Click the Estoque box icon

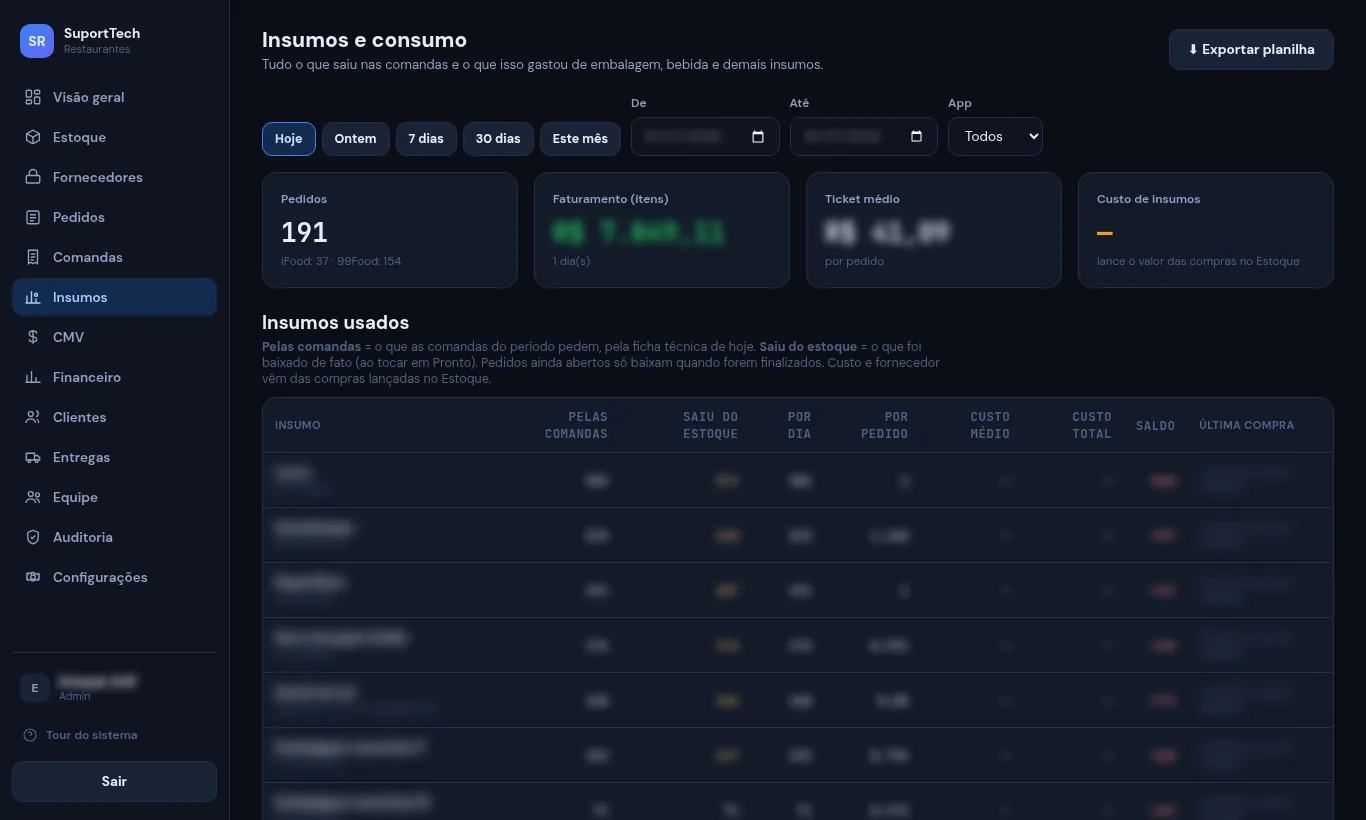(33, 137)
